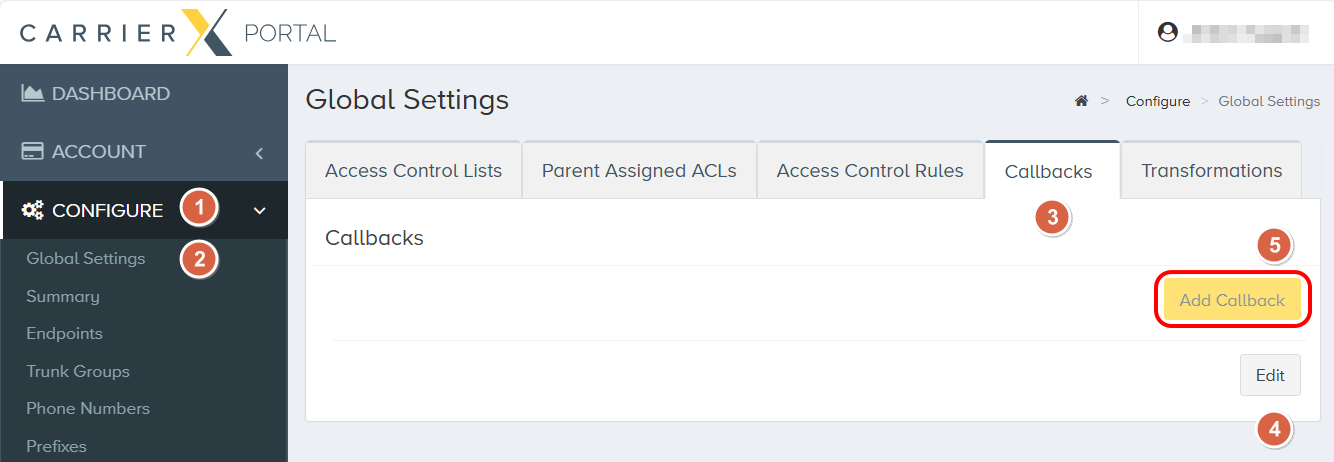Click the CarrierX Portal logo

pos(178,33)
